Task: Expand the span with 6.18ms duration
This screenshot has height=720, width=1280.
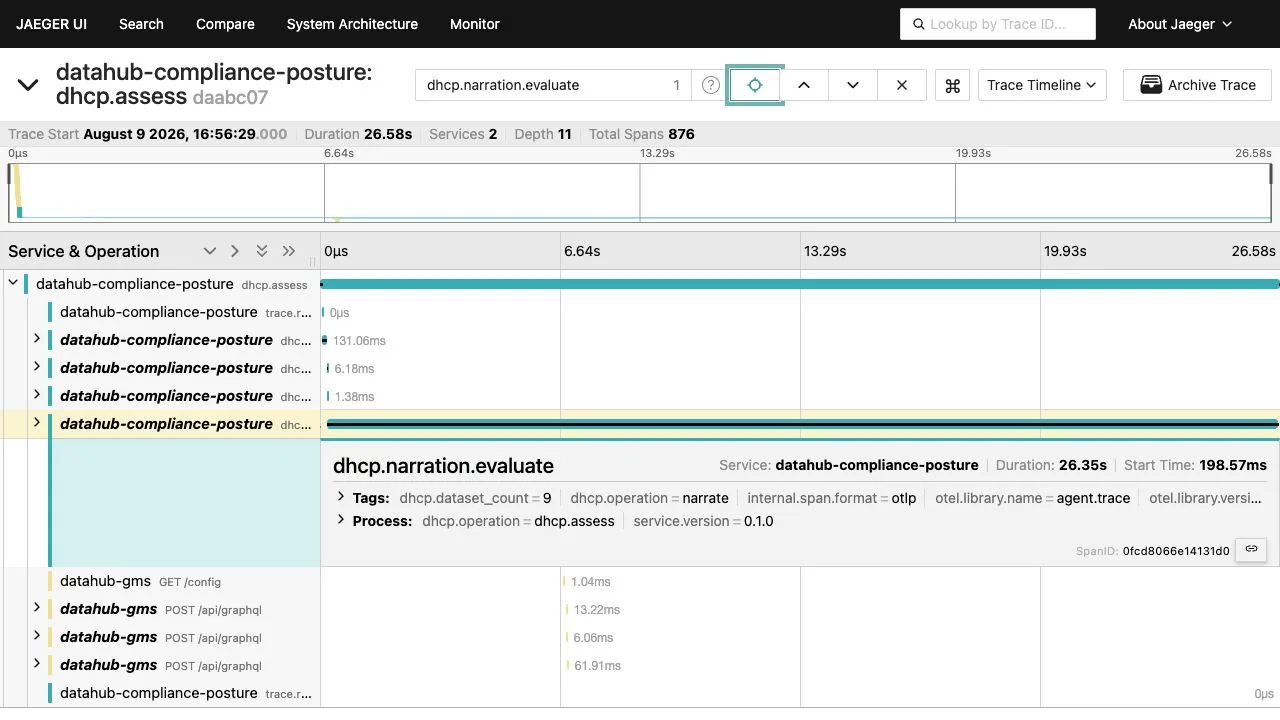Action: (37, 367)
